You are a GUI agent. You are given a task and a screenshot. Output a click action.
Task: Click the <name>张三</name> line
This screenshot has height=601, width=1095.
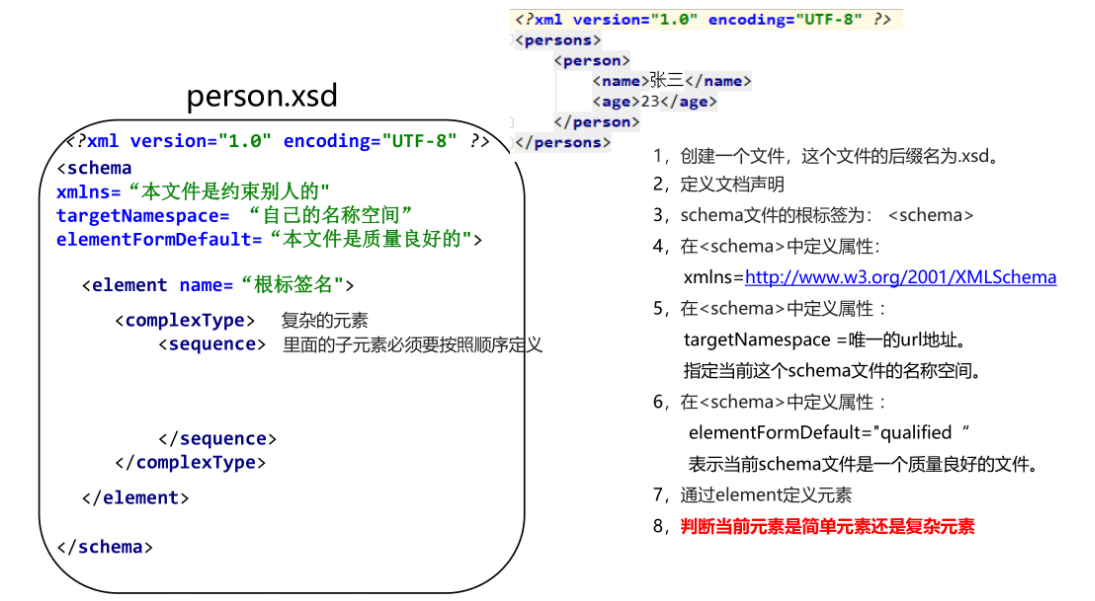672,81
